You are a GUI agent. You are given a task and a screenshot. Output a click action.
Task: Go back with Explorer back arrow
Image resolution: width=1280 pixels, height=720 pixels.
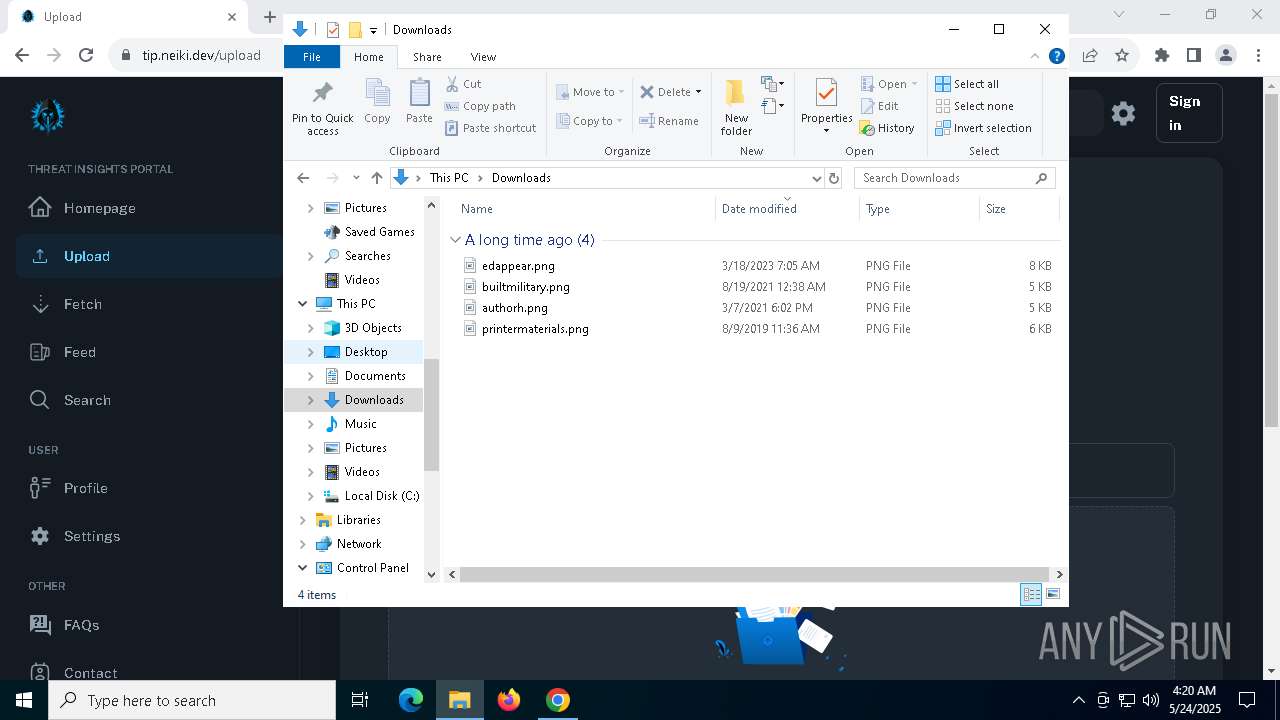[x=303, y=178]
